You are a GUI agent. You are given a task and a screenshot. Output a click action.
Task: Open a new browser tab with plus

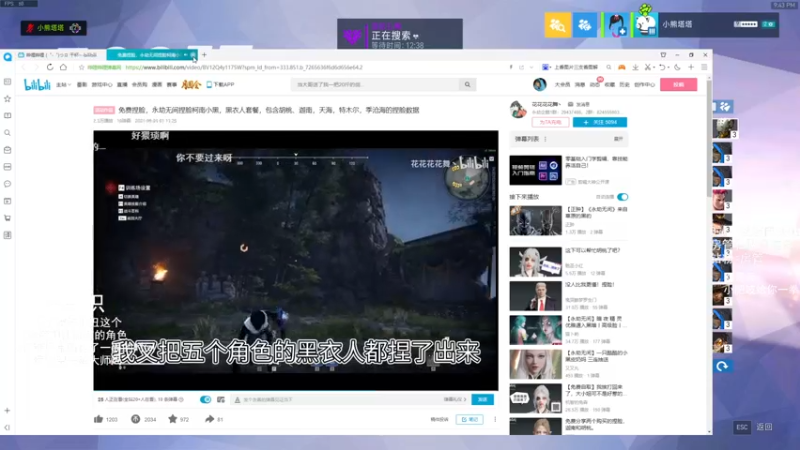204,55
